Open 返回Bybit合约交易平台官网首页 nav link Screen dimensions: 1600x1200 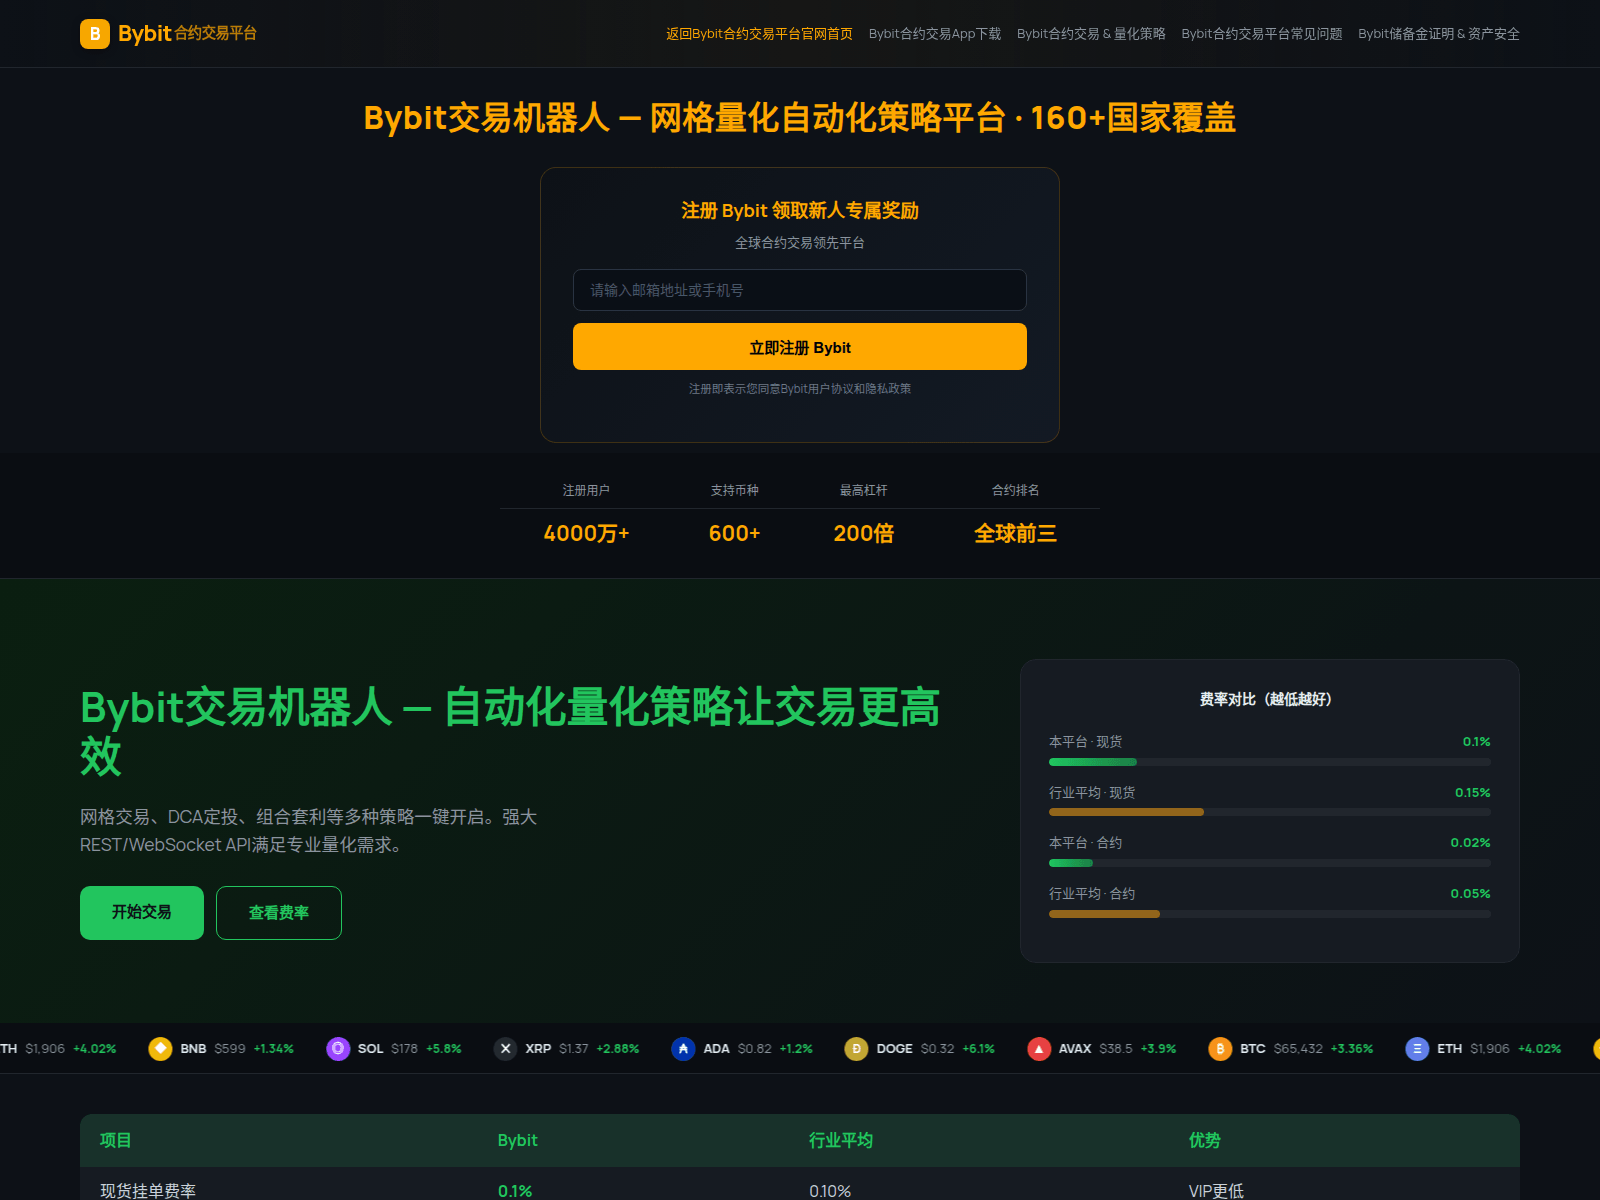759,34
